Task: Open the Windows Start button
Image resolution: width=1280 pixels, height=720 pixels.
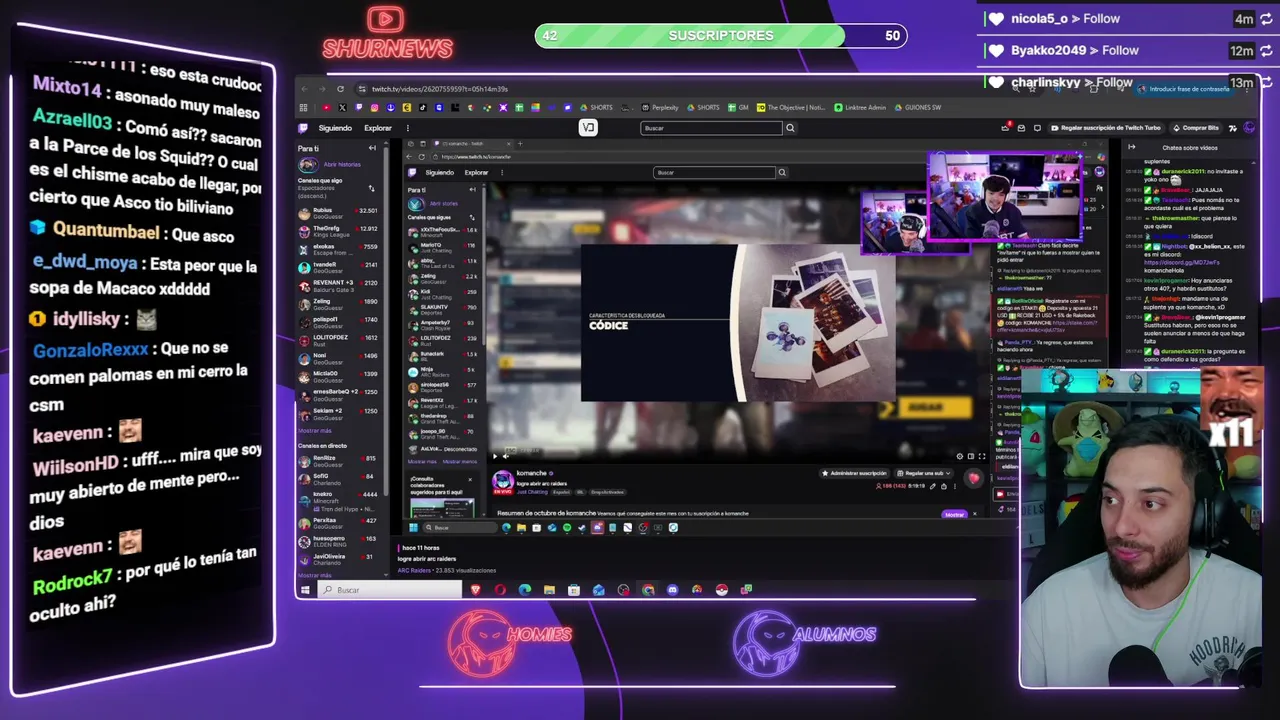Action: (306, 590)
